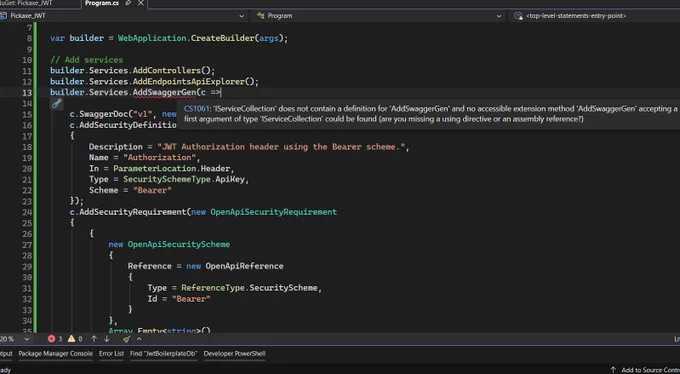Click line number 24 in the gutter
Viewport: 680px width, 374px height.
(x=26, y=212)
